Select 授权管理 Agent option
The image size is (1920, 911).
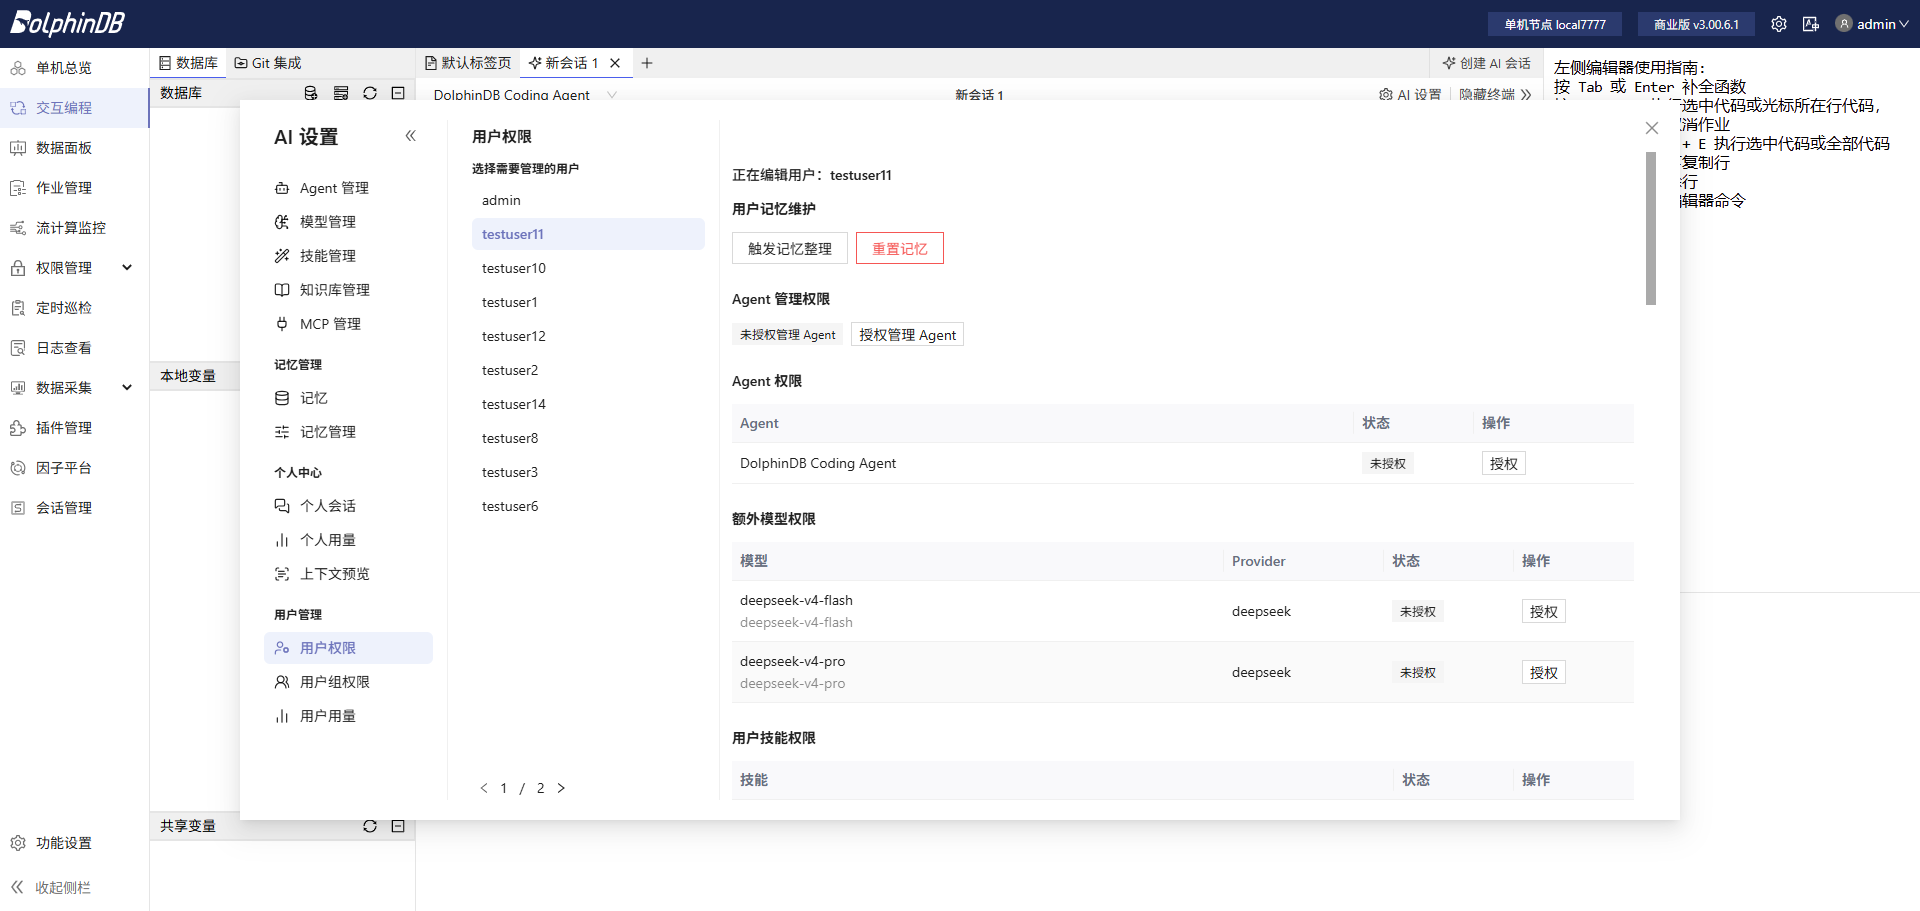coord(907,335)
